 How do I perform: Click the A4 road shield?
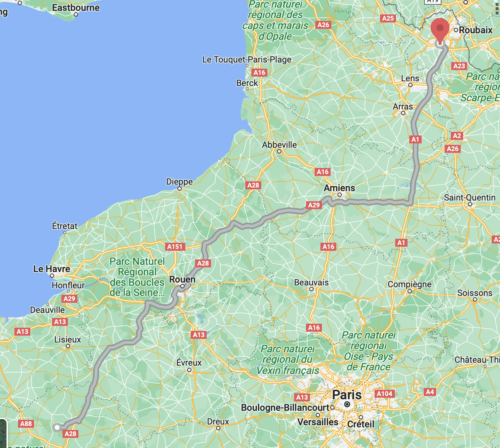pyautogui.click(x=430, y=392)
